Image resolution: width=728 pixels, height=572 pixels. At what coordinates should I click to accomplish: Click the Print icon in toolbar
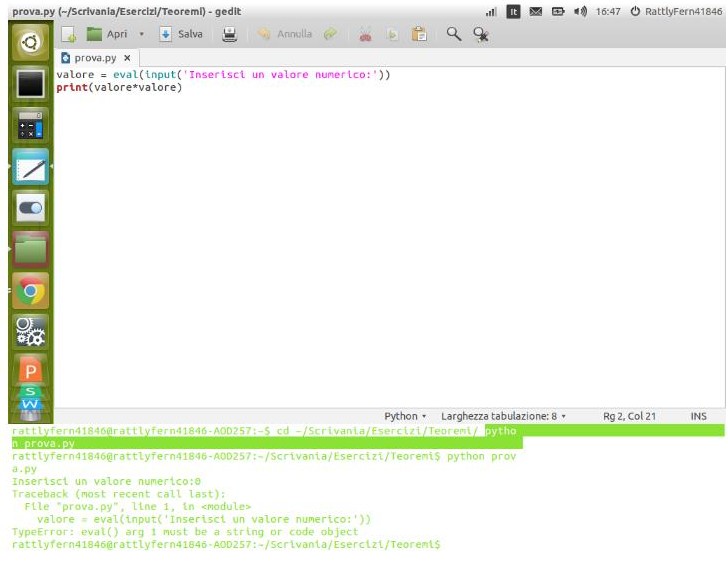(x=229, y=34)
